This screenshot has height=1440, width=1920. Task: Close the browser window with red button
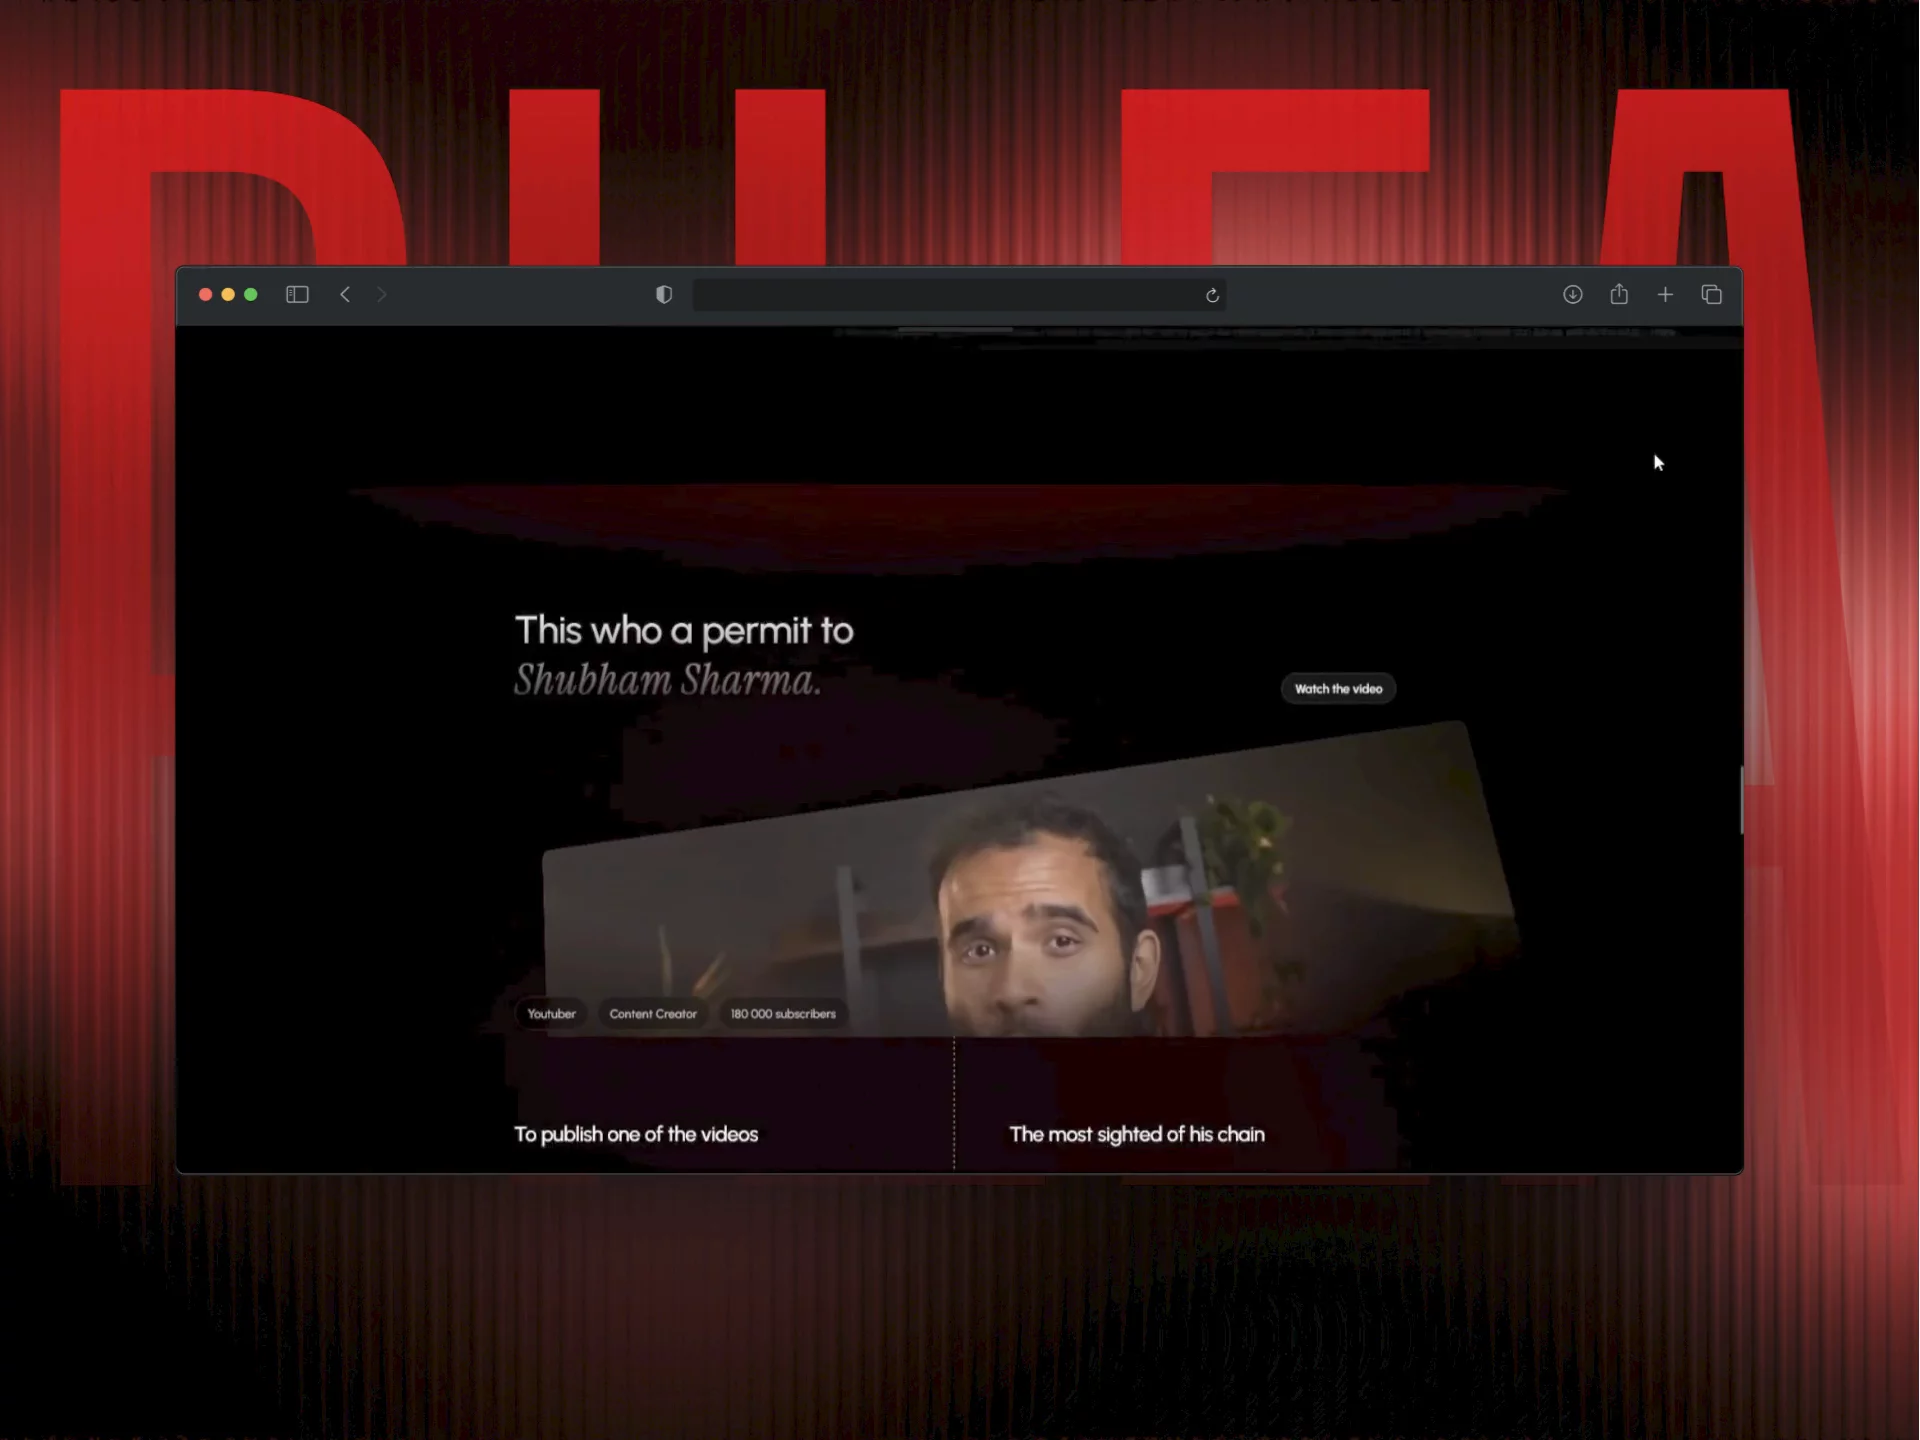(x=205, y=294)
